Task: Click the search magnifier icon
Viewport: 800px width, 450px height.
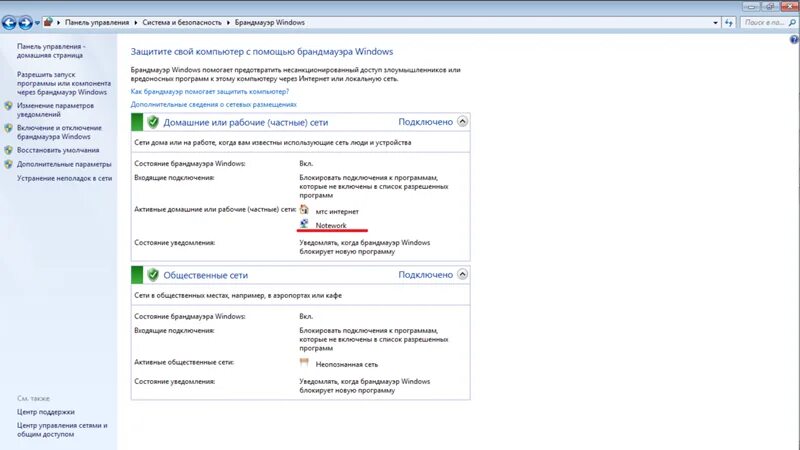Action: 792,22
